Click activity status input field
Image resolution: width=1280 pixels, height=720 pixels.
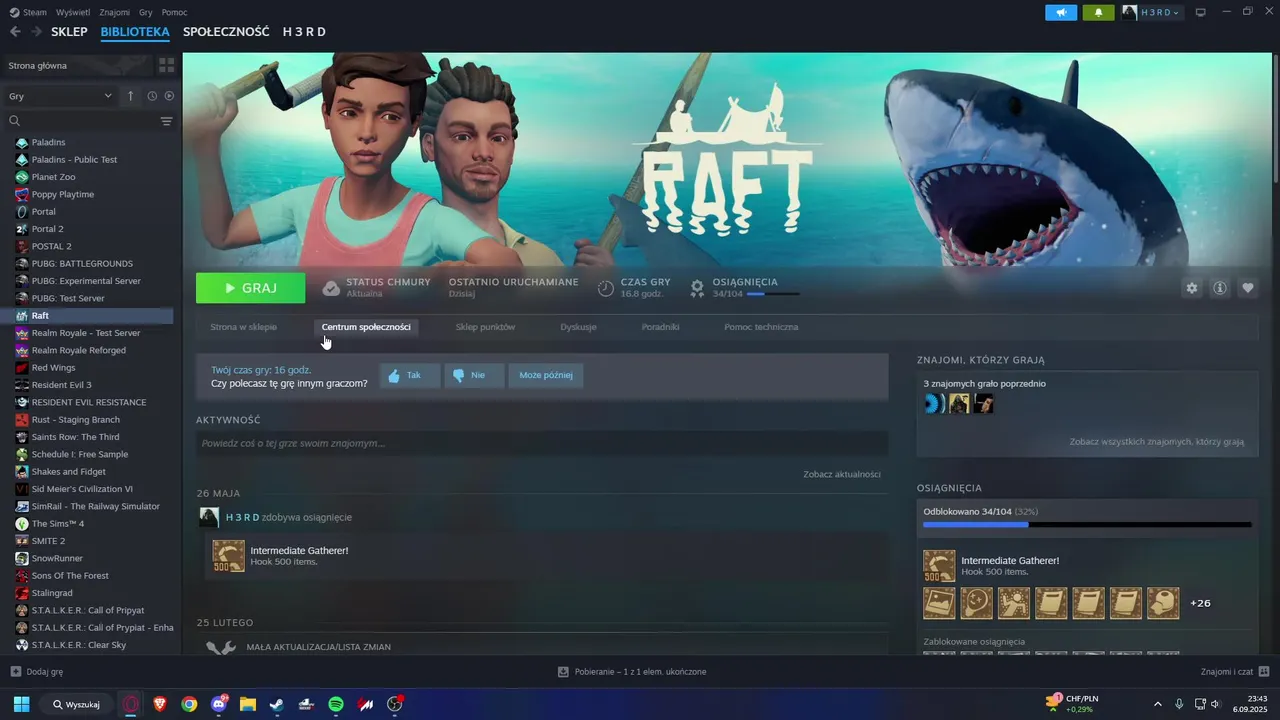(x=542, y=443)
